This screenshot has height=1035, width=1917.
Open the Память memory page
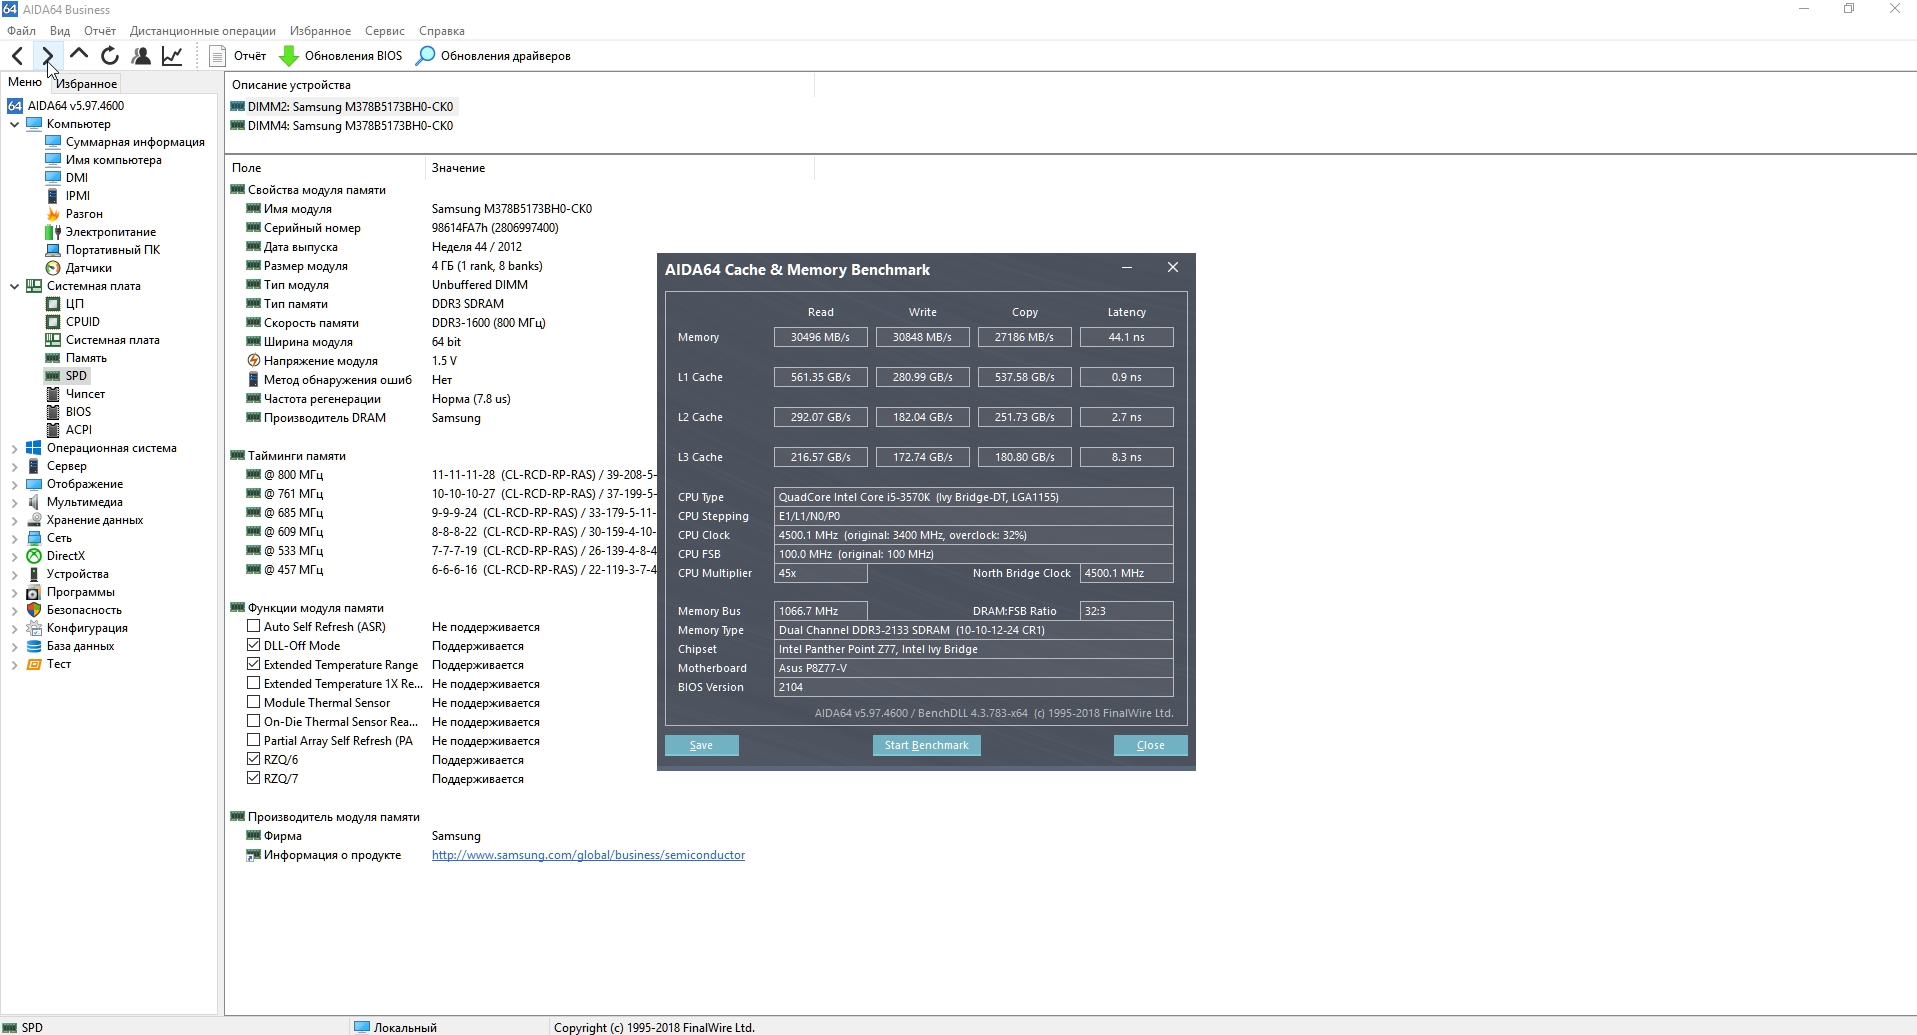click(76, 358)
